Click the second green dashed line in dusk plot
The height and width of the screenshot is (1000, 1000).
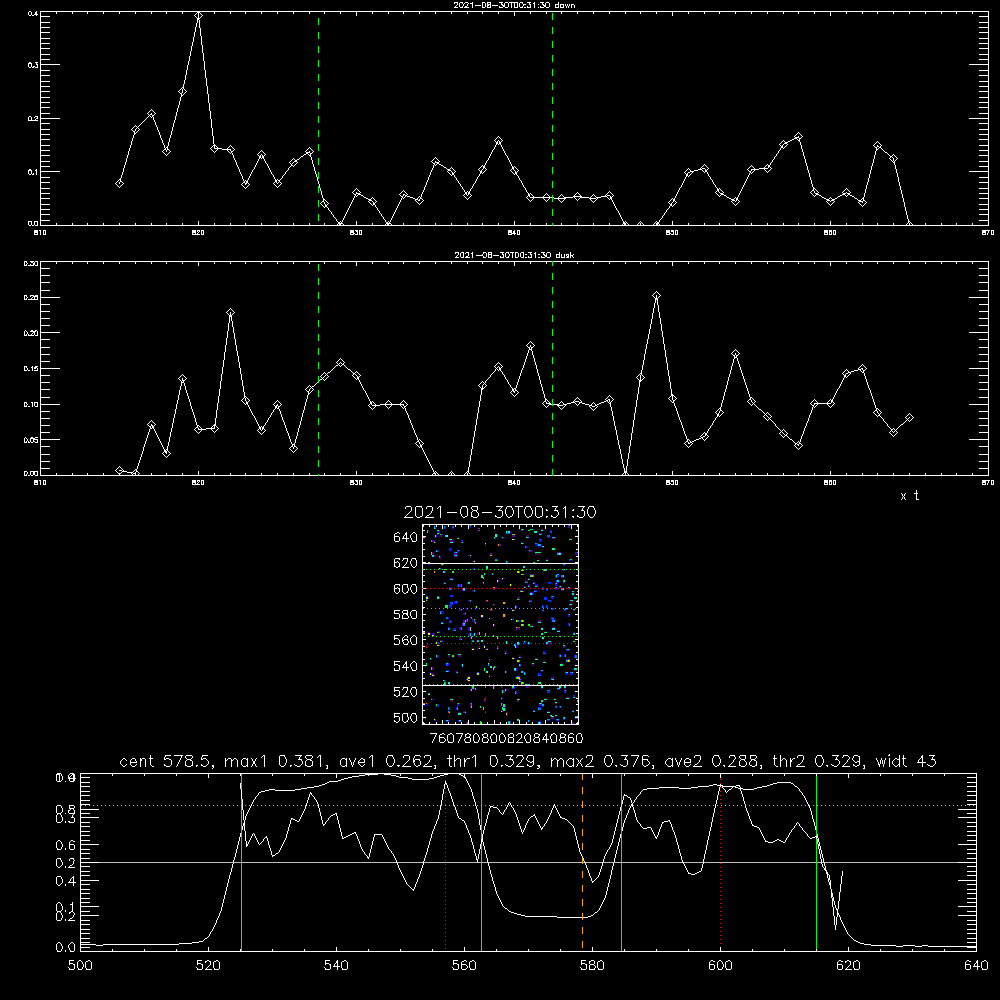[552, 368]
